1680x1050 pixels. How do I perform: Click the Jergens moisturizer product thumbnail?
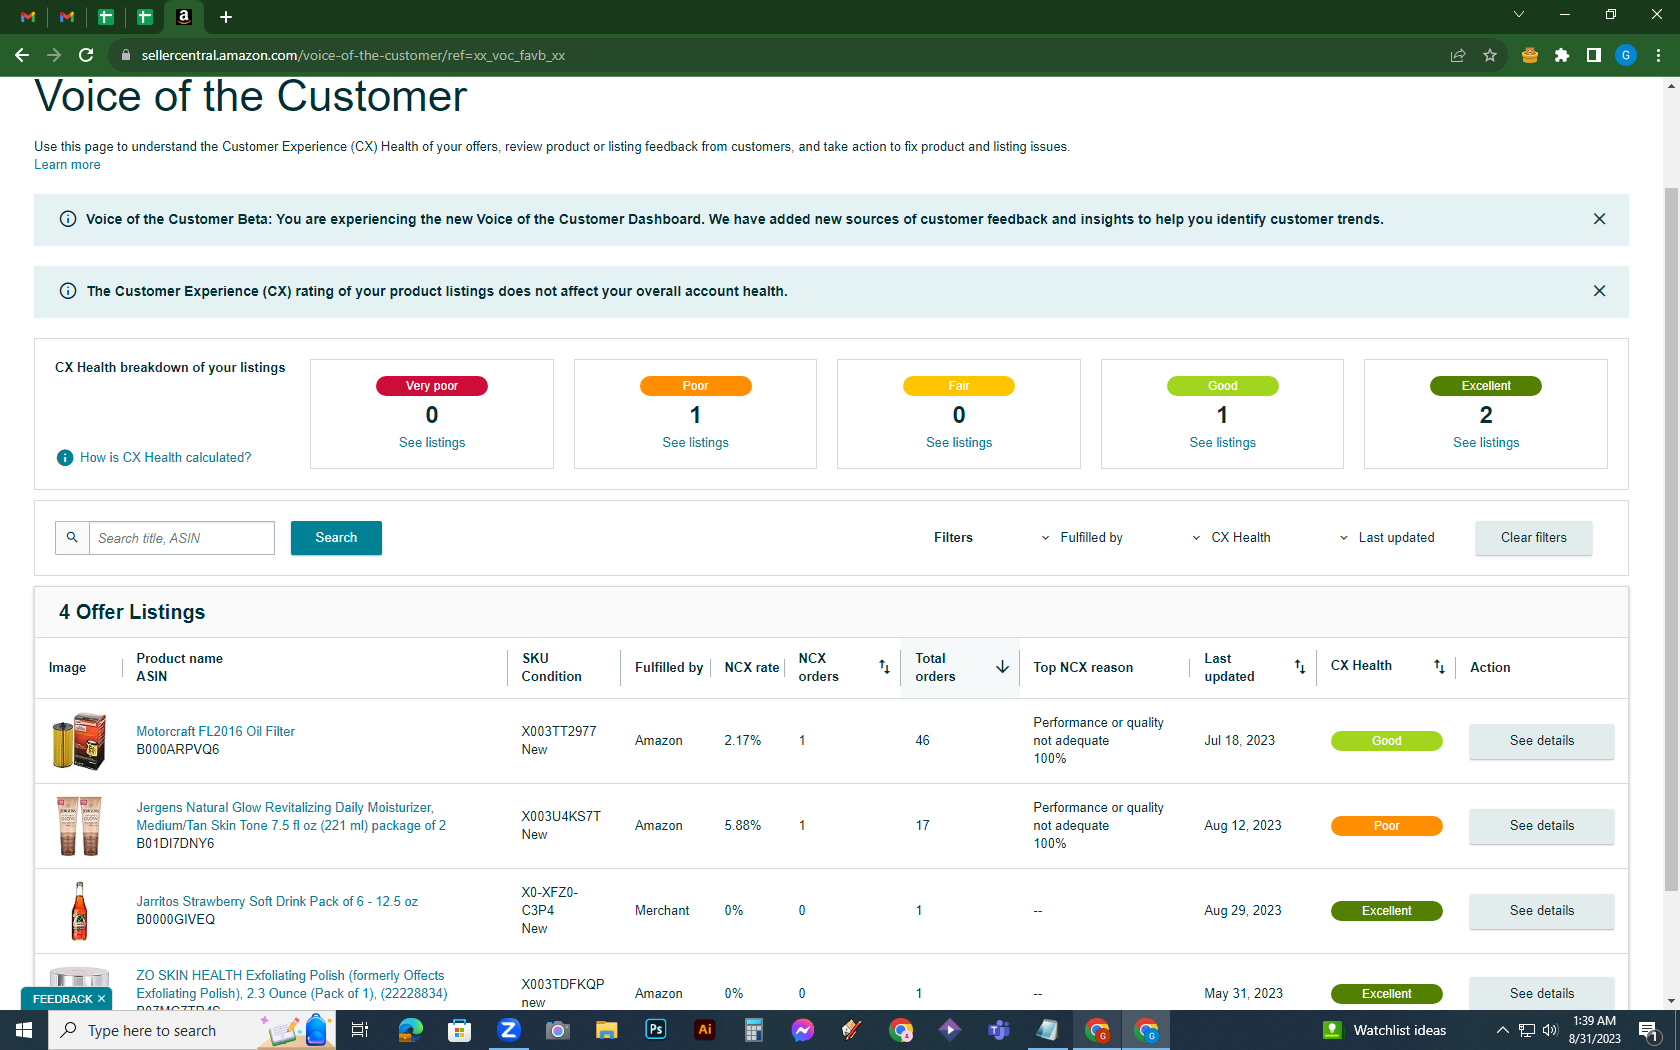point(79,826)
